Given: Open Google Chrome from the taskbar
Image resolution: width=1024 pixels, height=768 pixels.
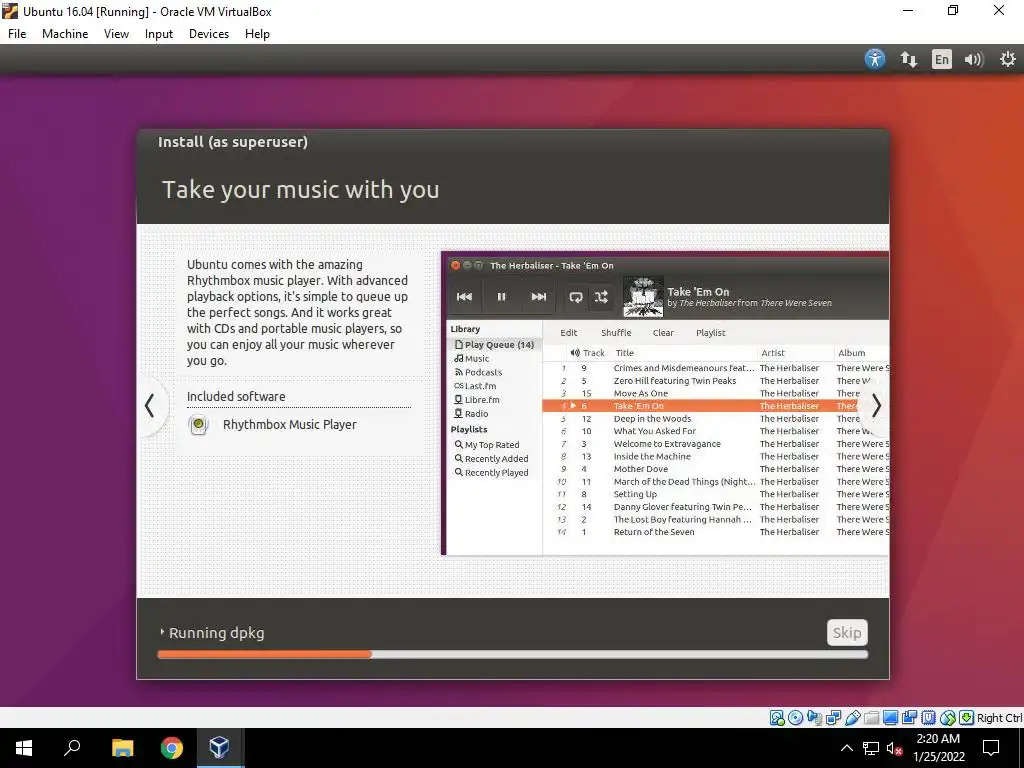Looking at the screenshot, I should click(172, 748).
